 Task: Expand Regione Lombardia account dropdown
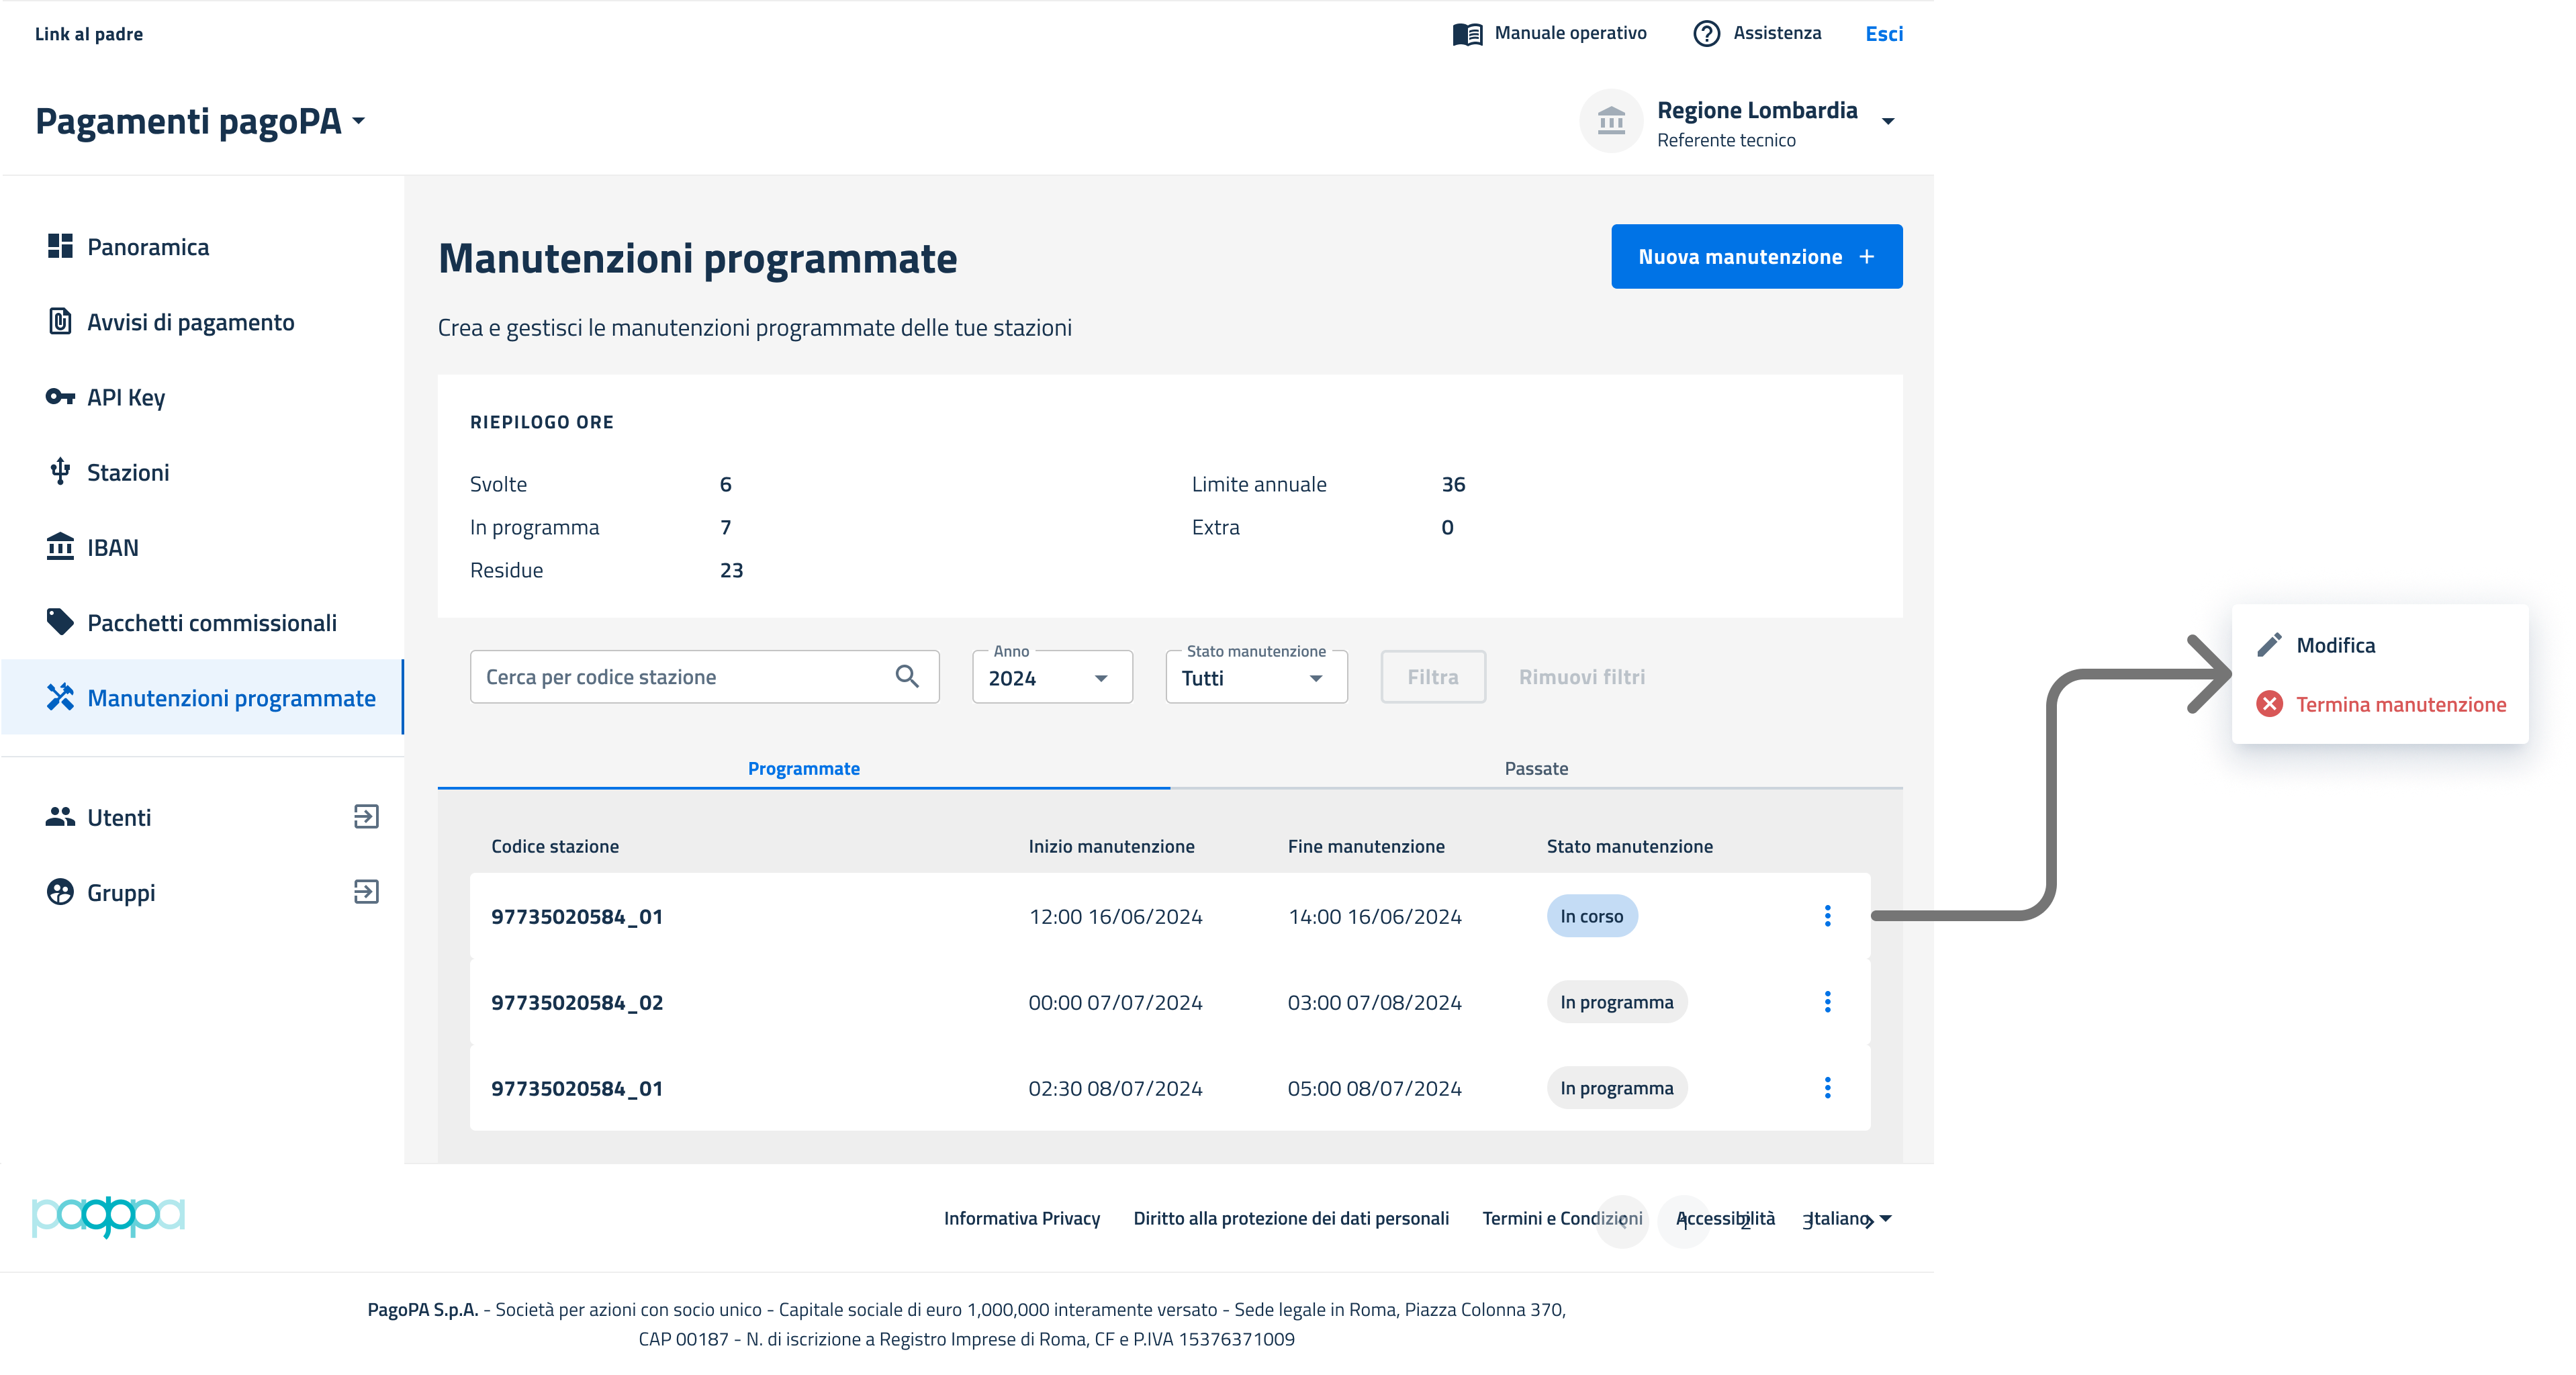click(x=1888, y=122)
